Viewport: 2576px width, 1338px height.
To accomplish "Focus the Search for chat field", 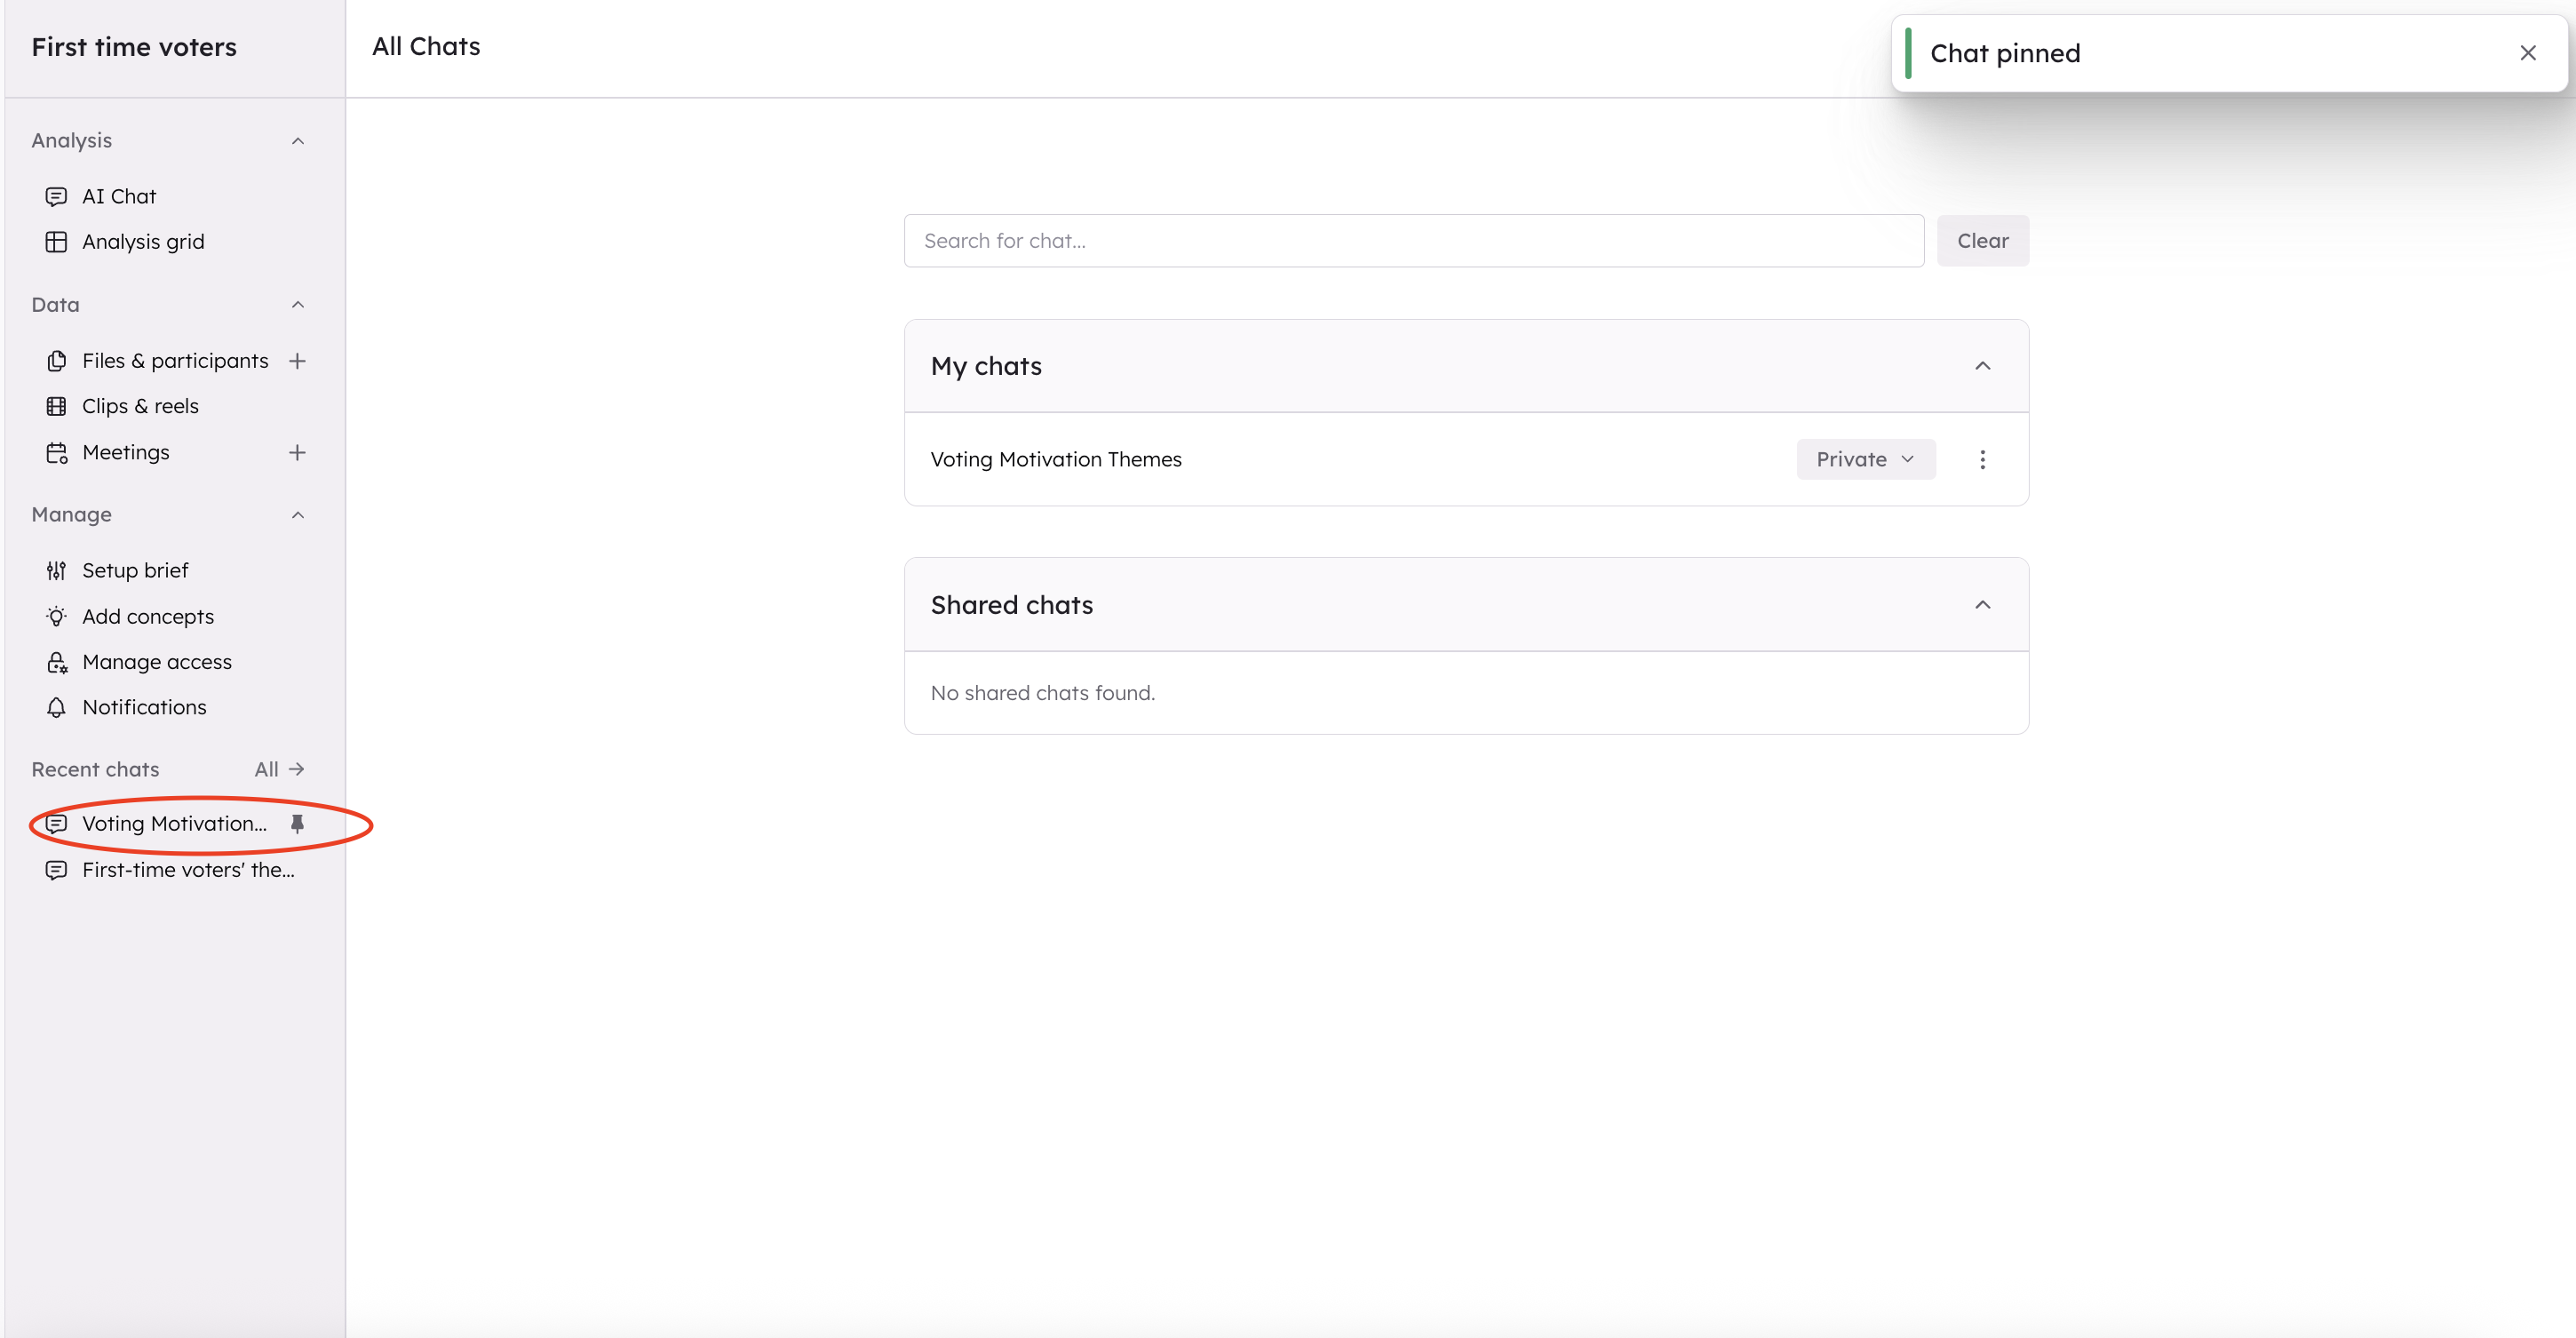I will (1412, 241).
